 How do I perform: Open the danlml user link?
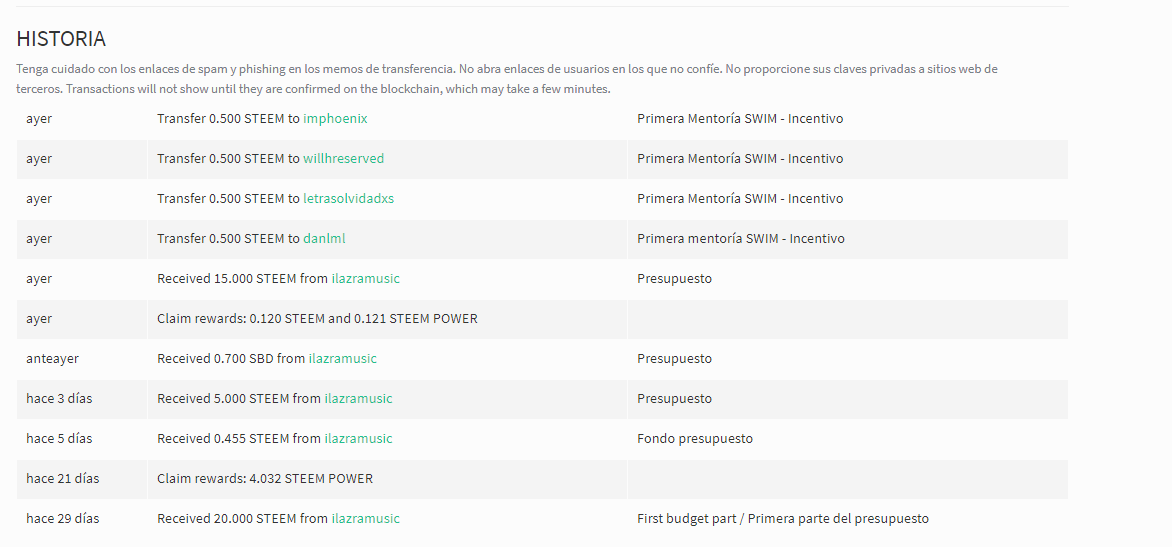coord(324,238)
